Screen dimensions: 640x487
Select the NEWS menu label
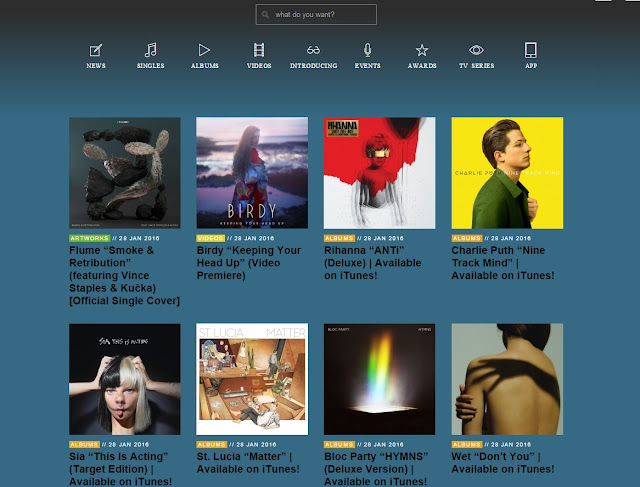pyautogui.click(x=96, y=66)
